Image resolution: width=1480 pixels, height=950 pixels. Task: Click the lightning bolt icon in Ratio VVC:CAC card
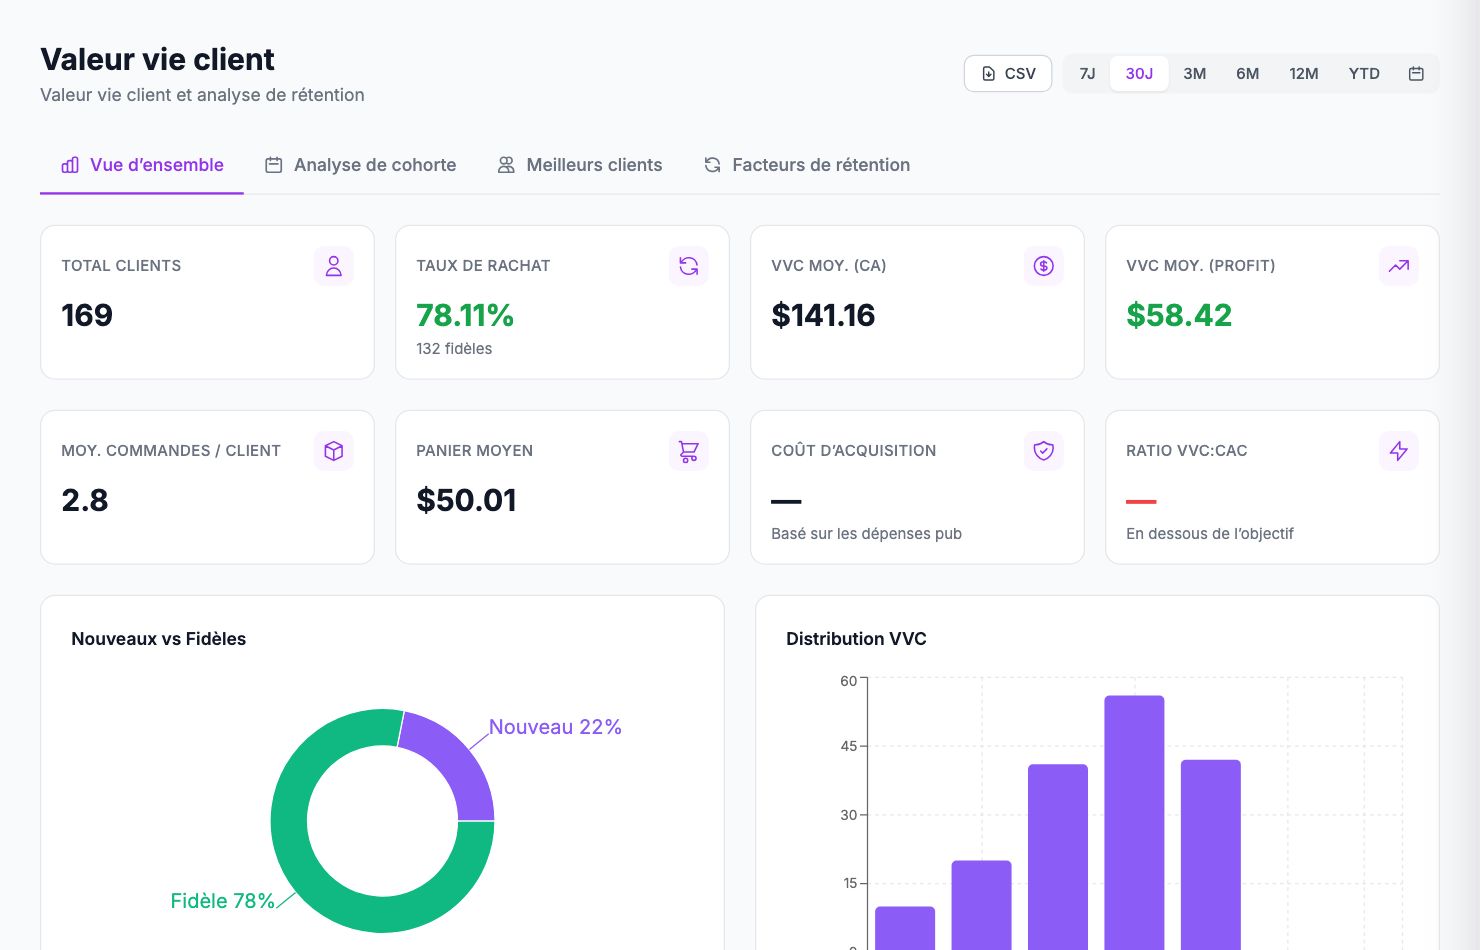[1399, 451]
